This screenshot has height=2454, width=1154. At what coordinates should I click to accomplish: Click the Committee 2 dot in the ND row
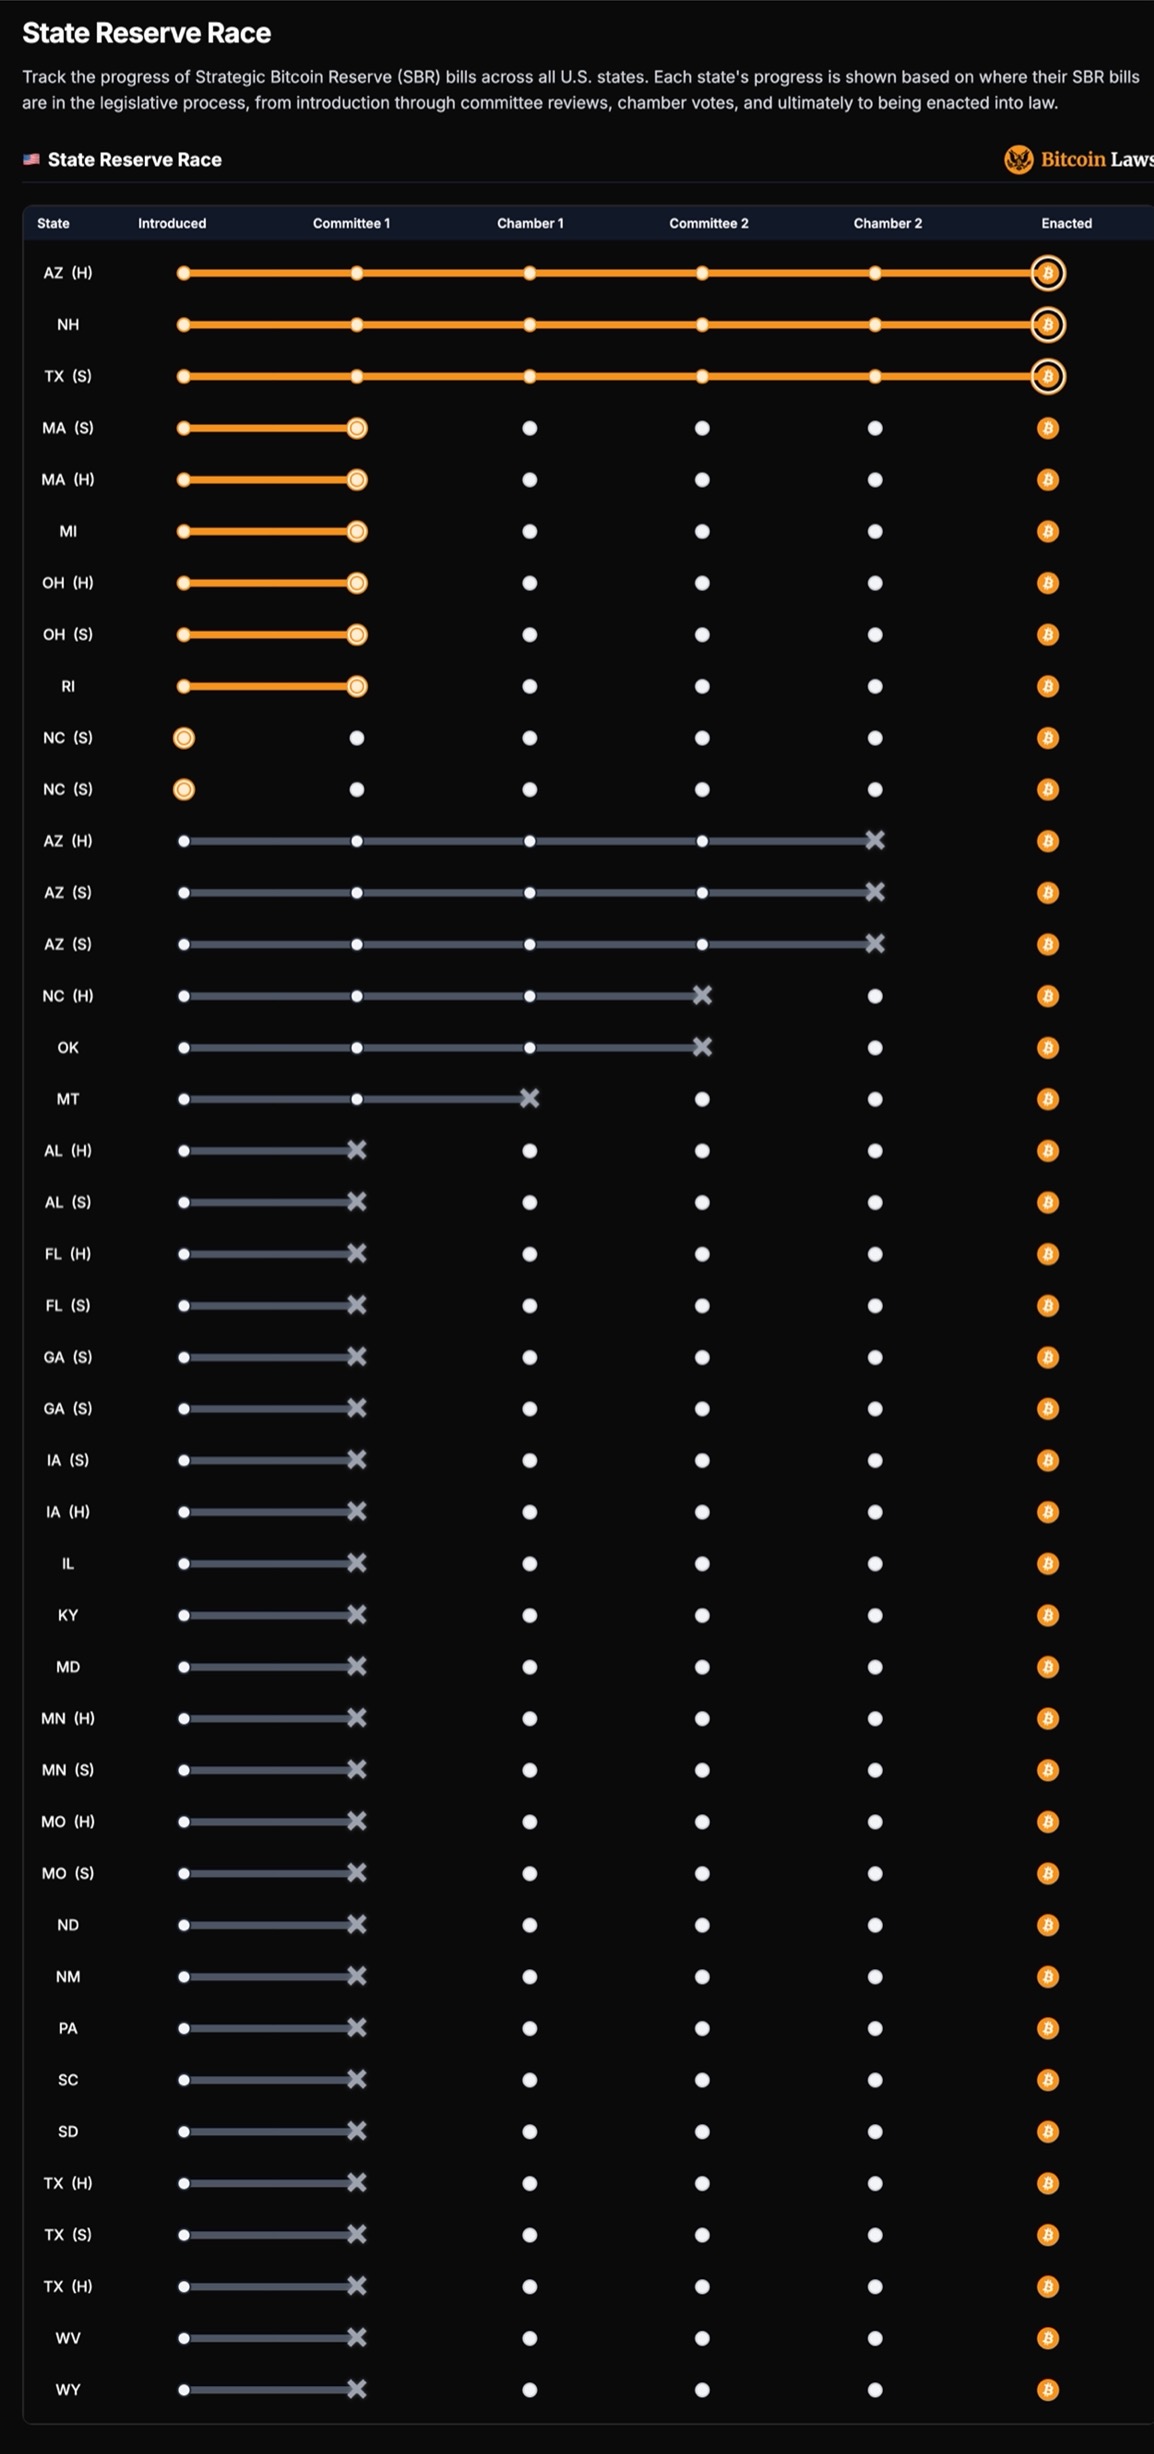pos(702,1925)
